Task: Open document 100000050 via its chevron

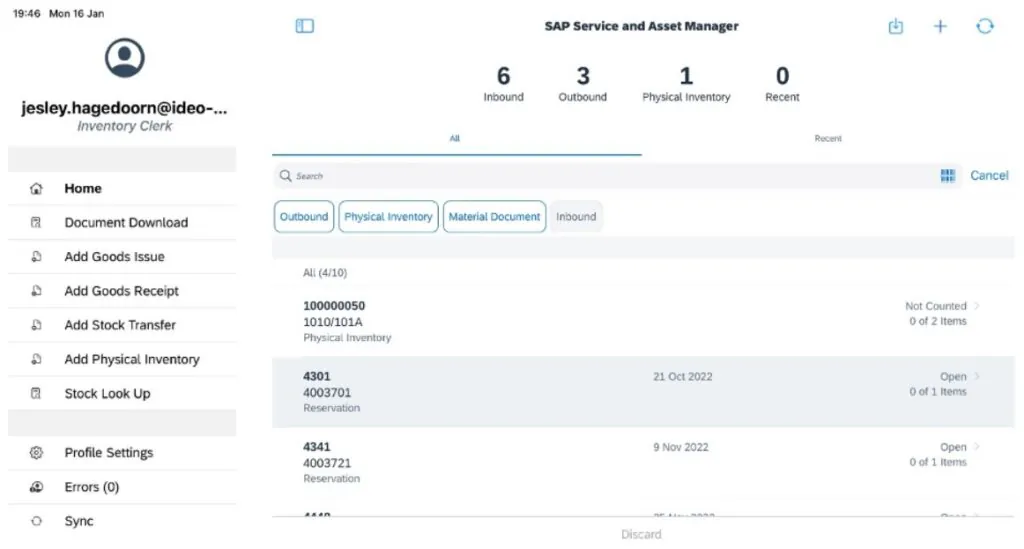Action: [x=977, y=306]
